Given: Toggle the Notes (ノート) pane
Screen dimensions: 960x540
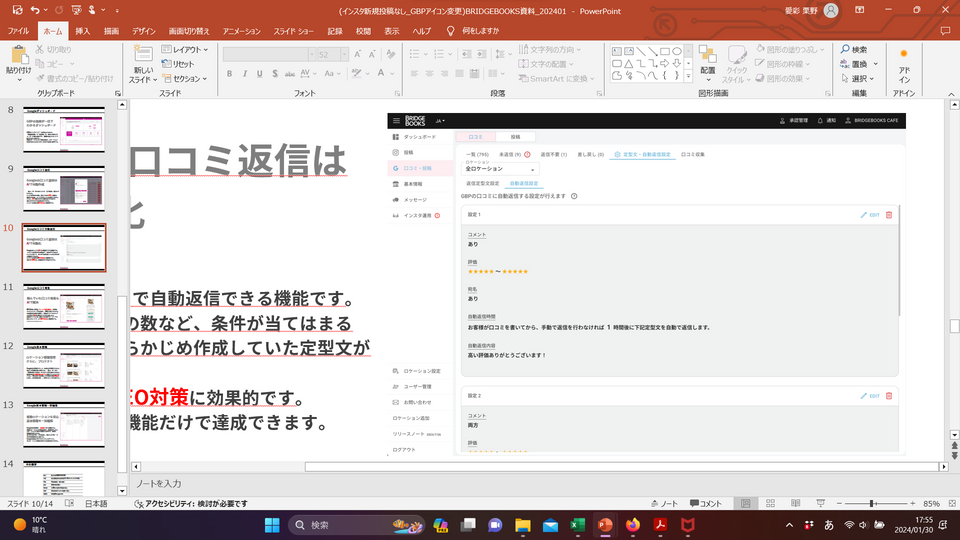Looking at the screenshot, I should (x=663, y=504).
